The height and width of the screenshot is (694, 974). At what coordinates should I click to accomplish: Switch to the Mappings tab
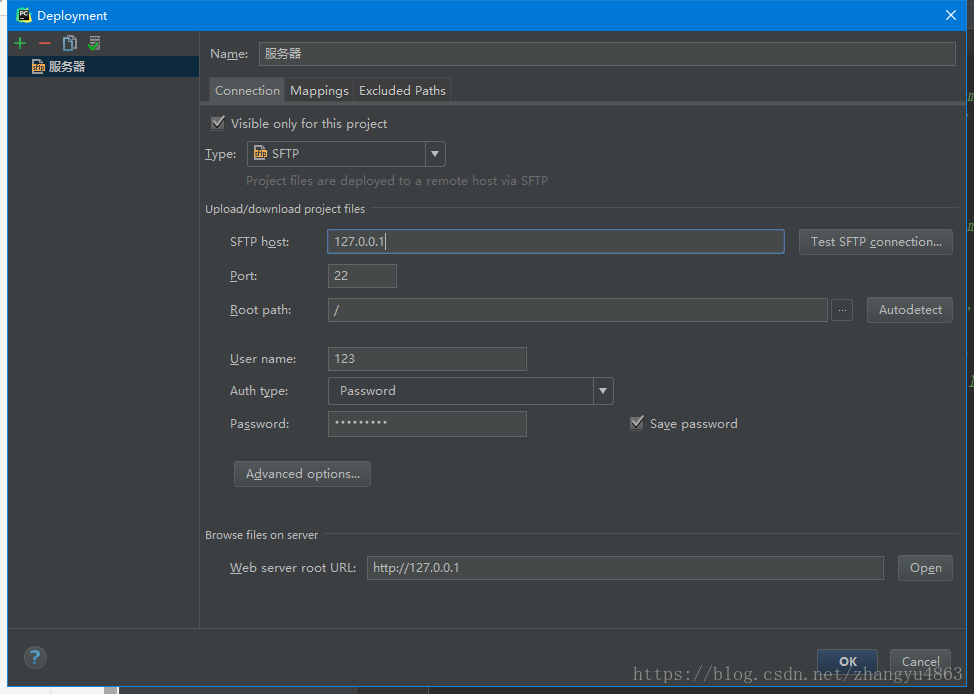point(319,91)
